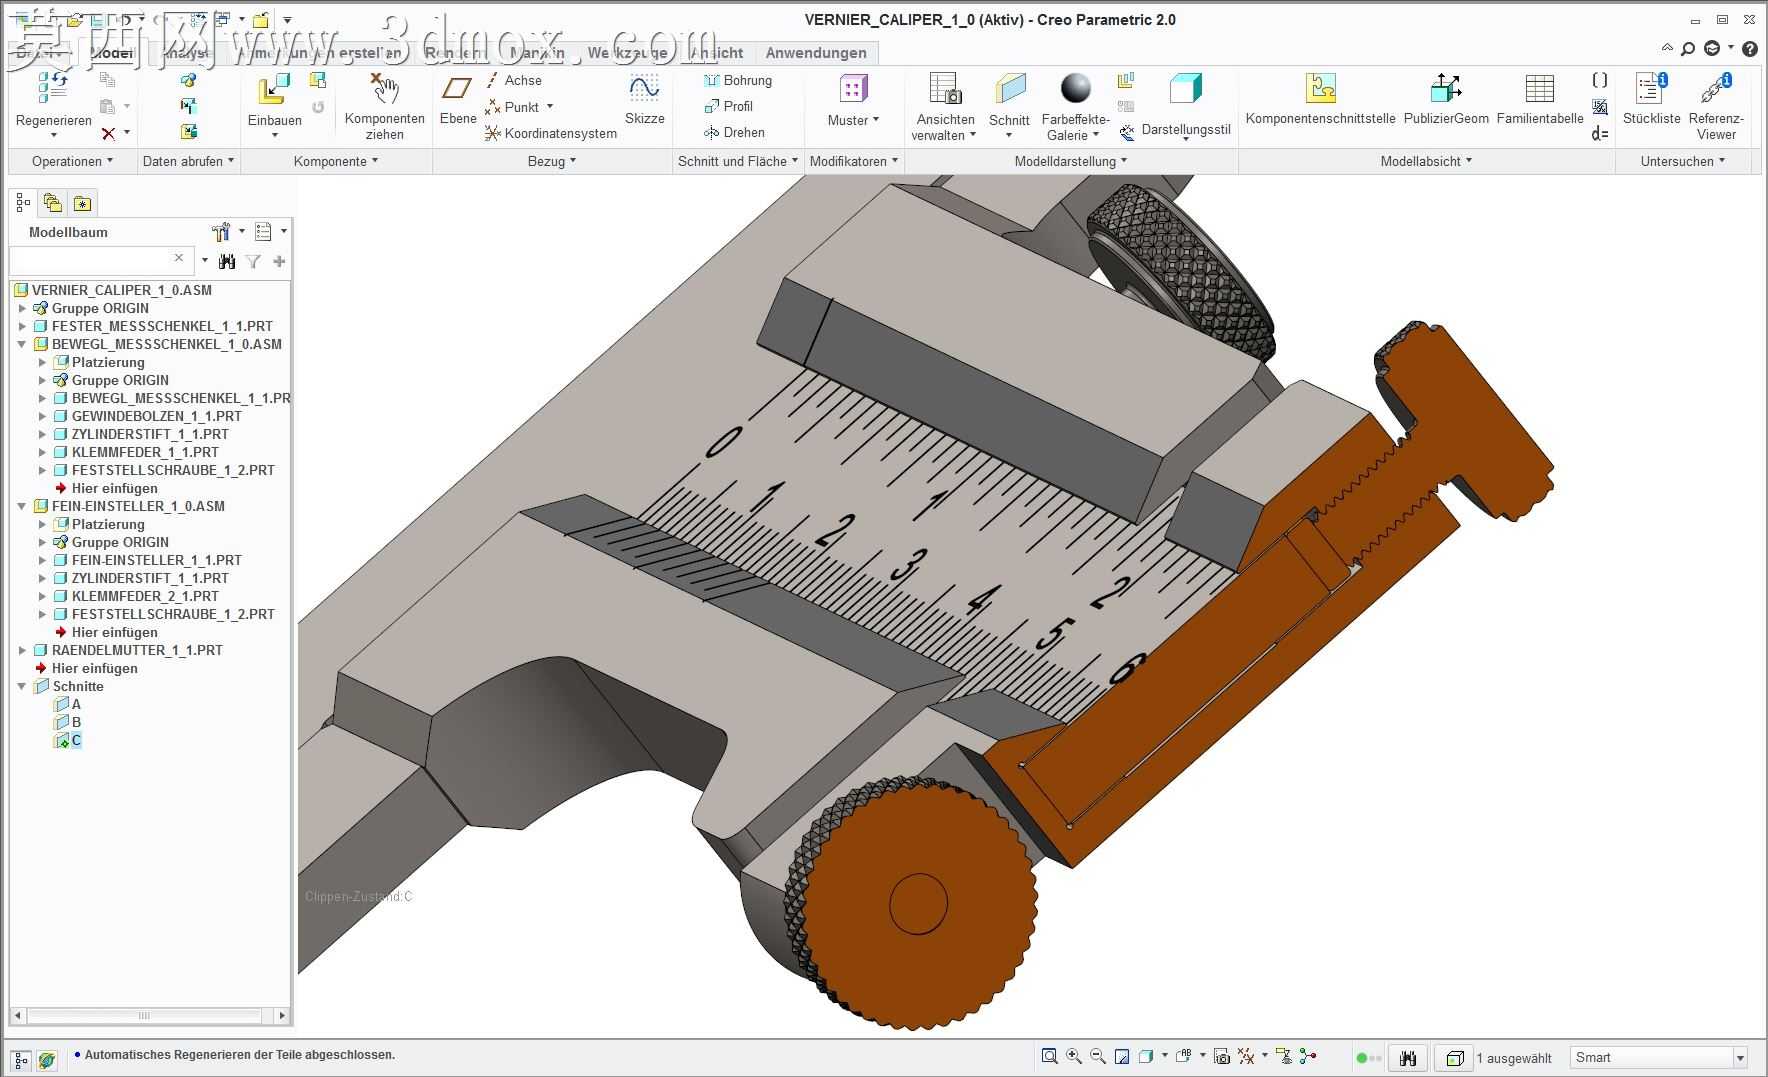Expand the Bezug group dropdown
The height and width of the screenshot is (1077, 1768).
pyautogui.click(x=552, y=161)
